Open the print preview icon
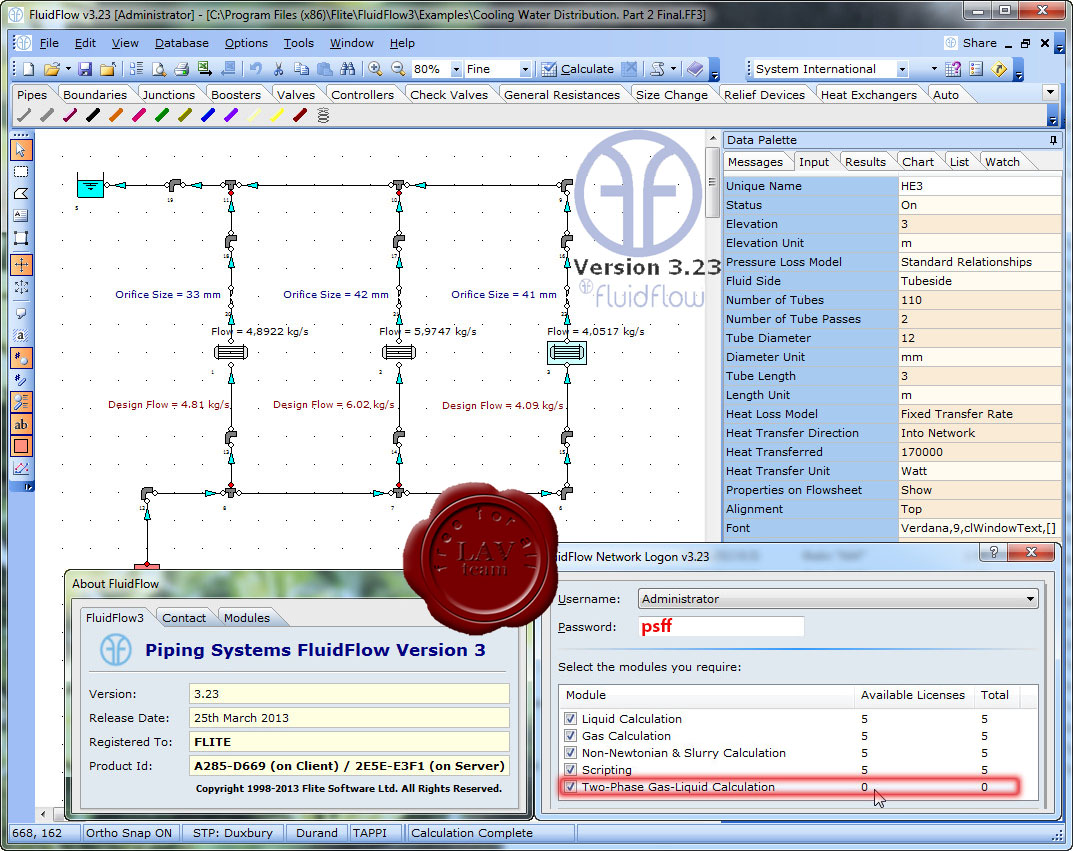Screen dimensions: 1073x851 coord(159,69)
